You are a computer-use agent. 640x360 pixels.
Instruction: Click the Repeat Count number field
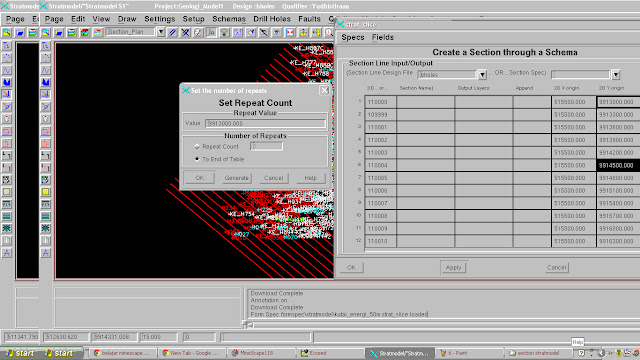click(266, 146)
